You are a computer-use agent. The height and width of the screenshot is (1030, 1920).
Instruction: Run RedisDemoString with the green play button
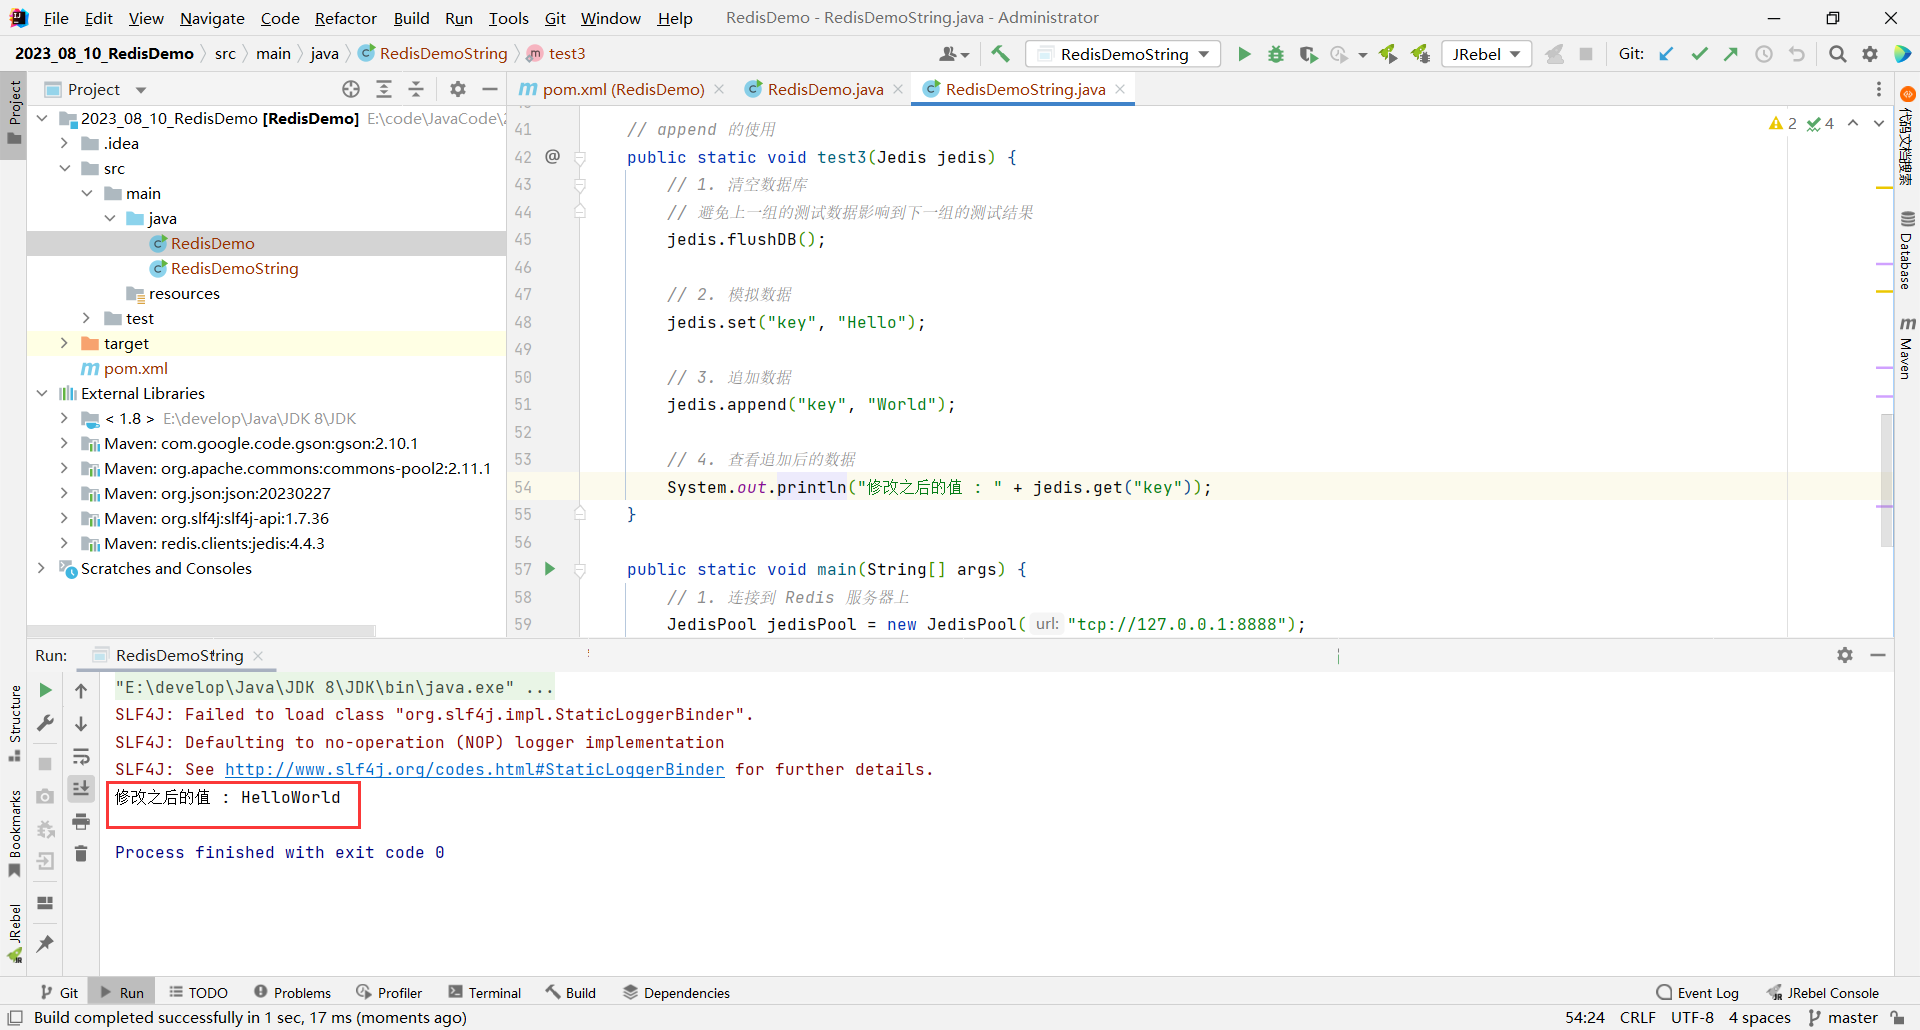click(x=1244, y=54)
